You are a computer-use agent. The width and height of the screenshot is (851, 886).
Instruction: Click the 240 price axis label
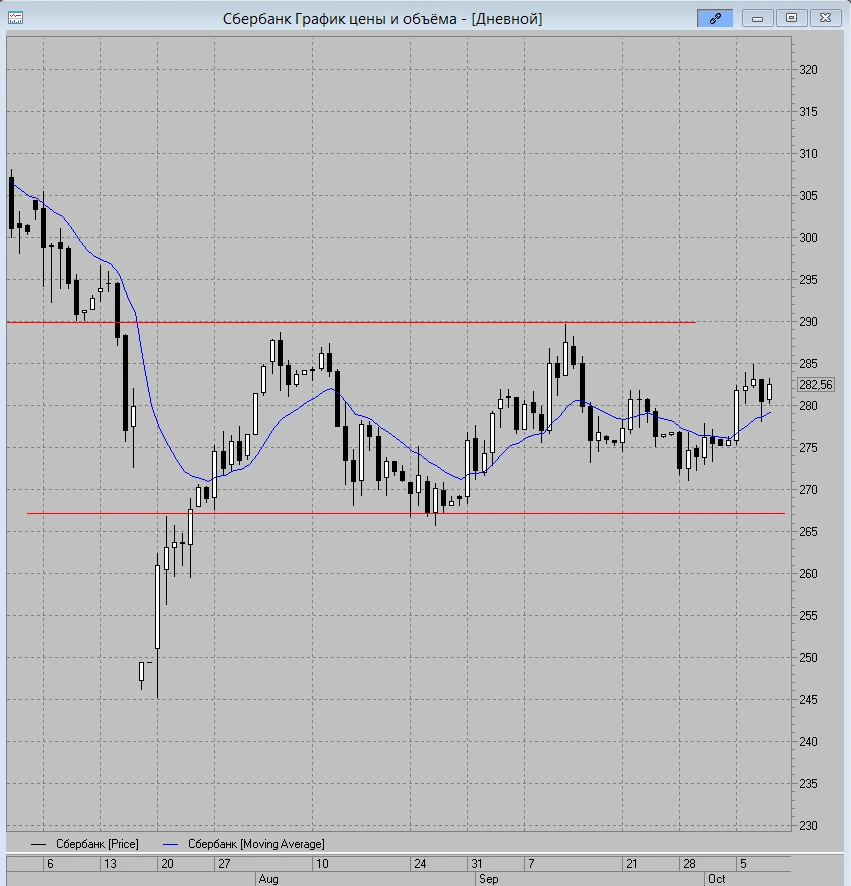pos(808,741)
